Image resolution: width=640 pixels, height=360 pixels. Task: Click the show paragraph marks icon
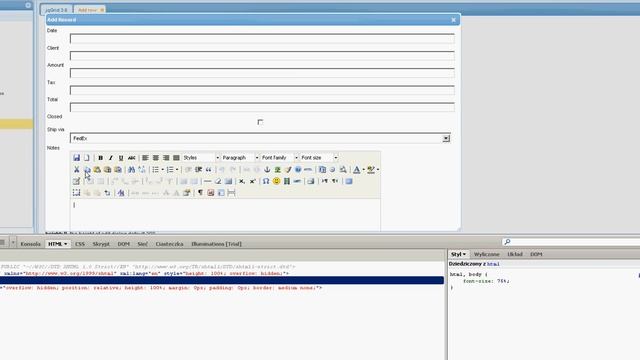[200, 193]
